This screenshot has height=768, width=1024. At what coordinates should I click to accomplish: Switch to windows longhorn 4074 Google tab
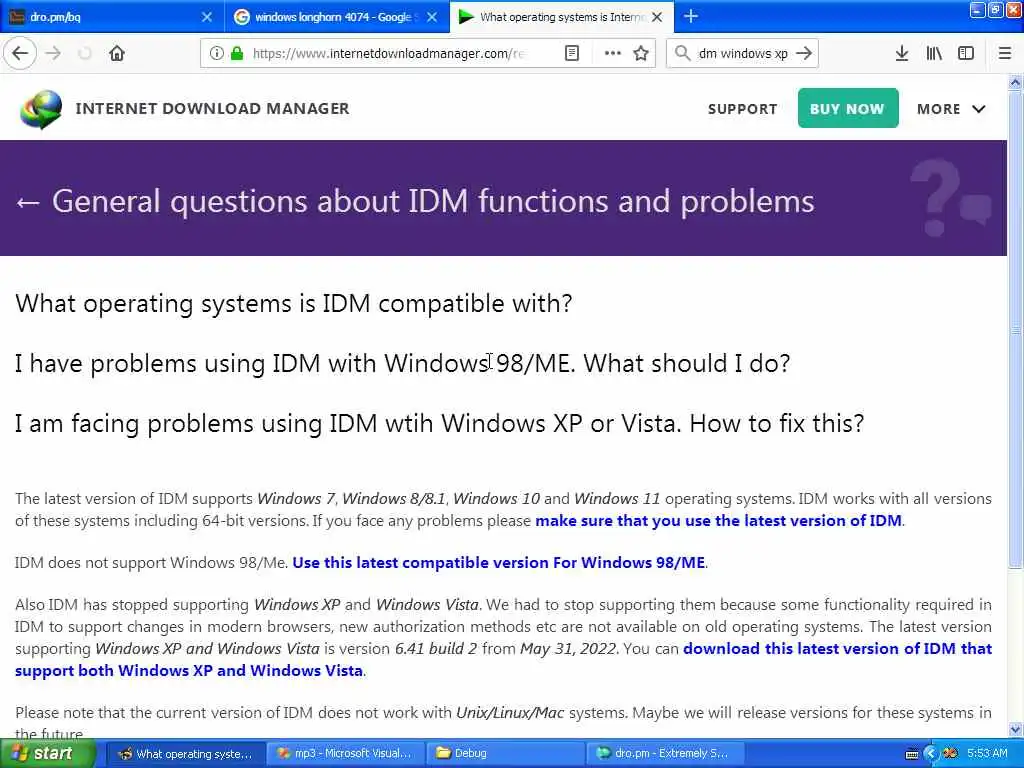337,17
